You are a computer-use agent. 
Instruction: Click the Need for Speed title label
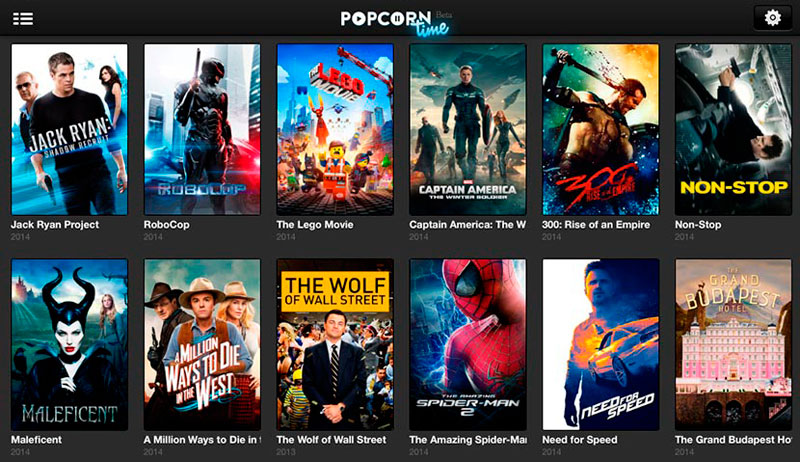click(580, 440)
